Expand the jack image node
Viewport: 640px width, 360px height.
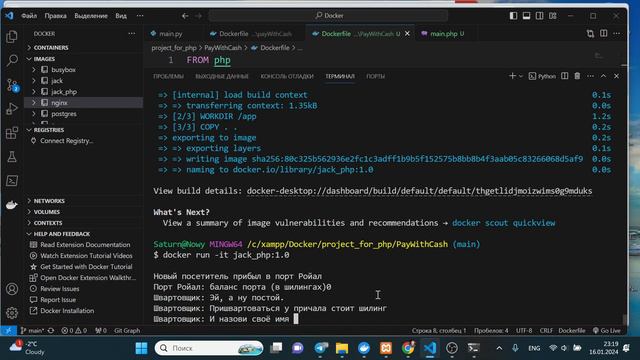(x=34, y=81)
